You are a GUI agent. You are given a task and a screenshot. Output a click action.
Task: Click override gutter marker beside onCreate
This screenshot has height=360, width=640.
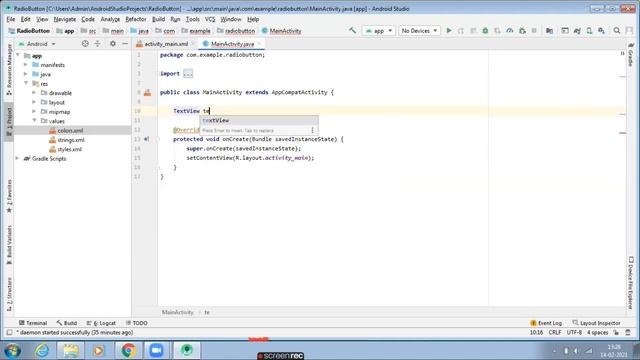coord(147,139)
